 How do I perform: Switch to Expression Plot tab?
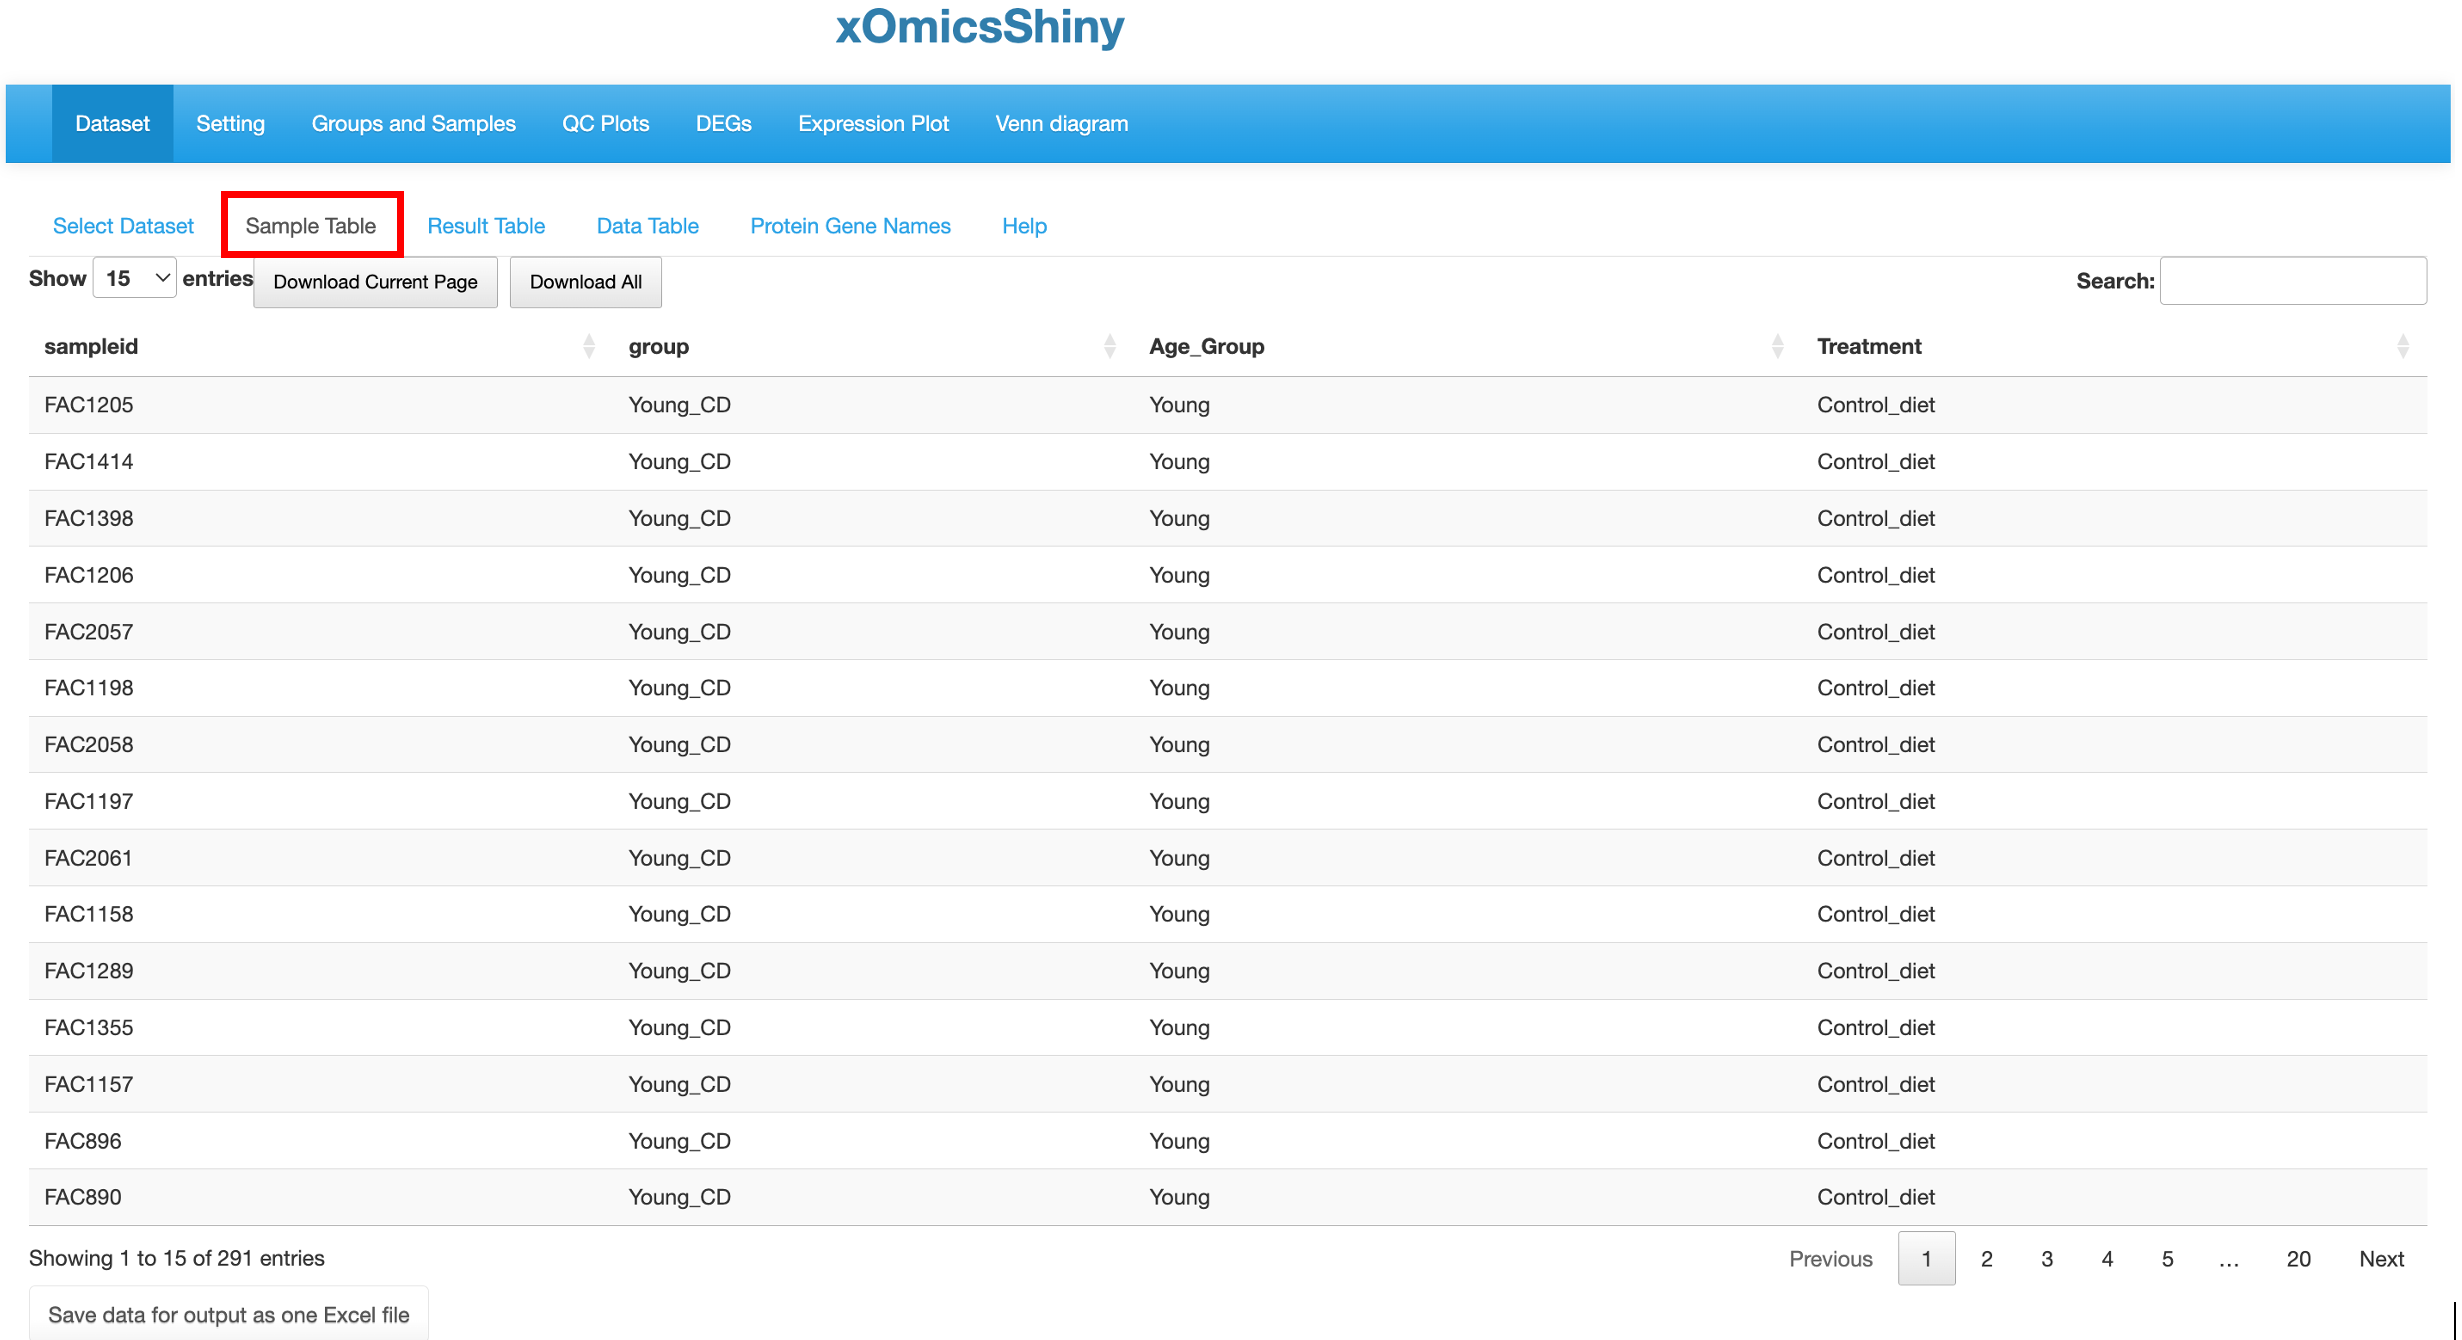(873, 123)
